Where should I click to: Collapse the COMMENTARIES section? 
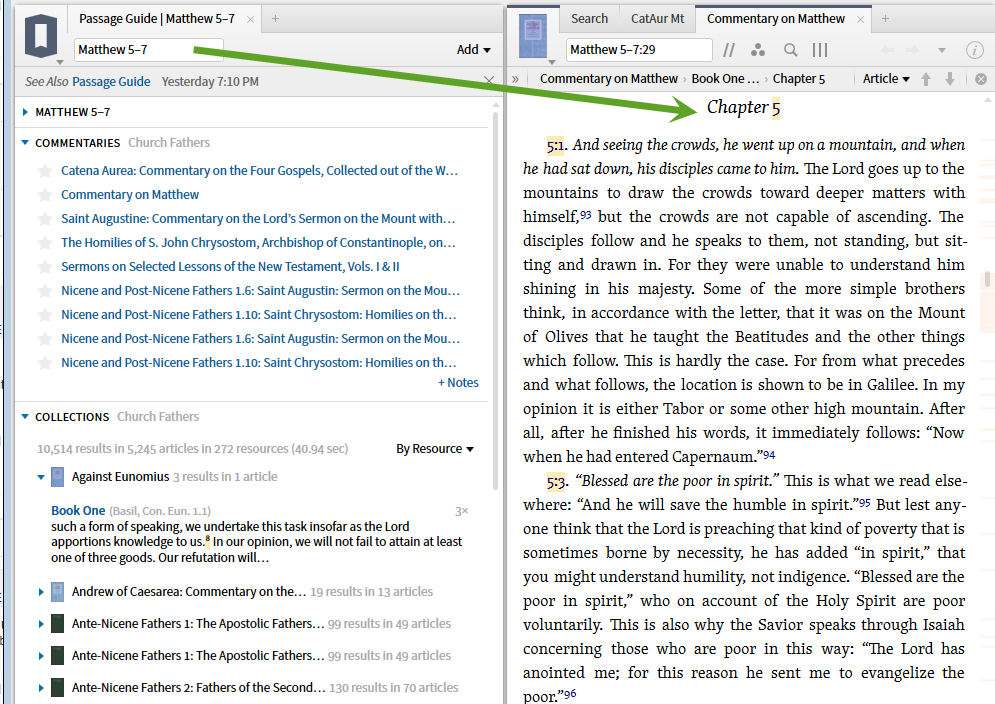[x=25, y=143]
